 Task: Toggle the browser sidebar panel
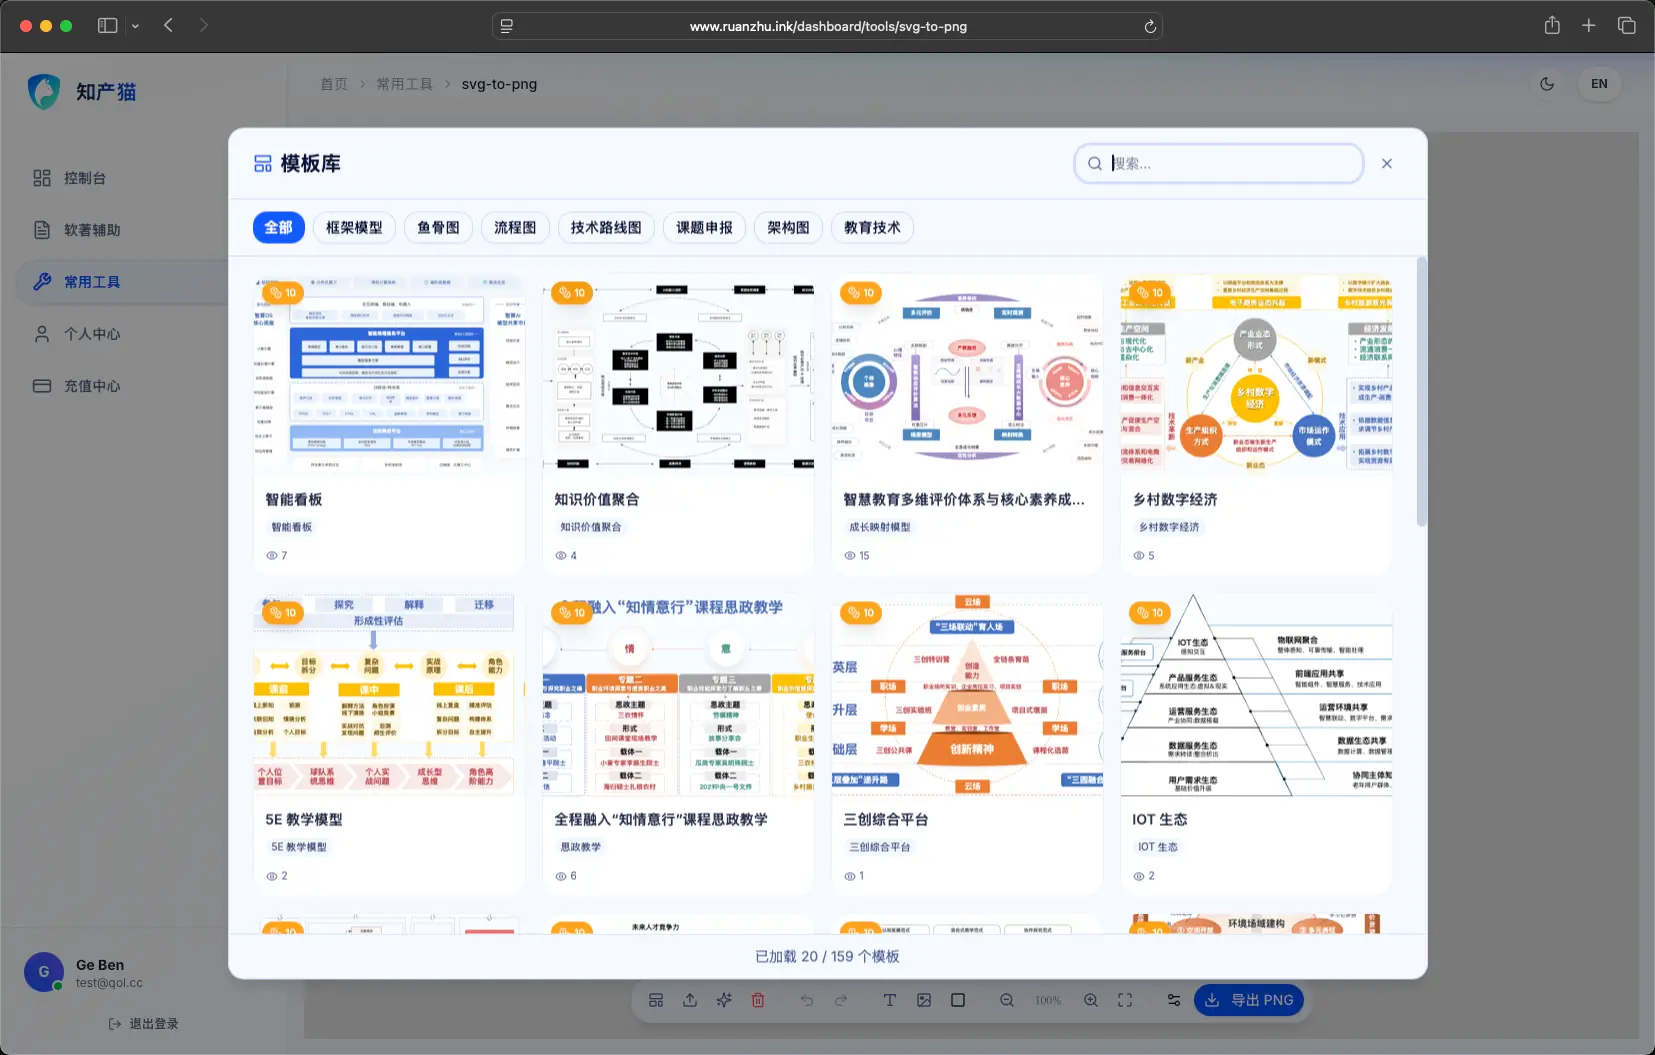click(x=107, y=26)
